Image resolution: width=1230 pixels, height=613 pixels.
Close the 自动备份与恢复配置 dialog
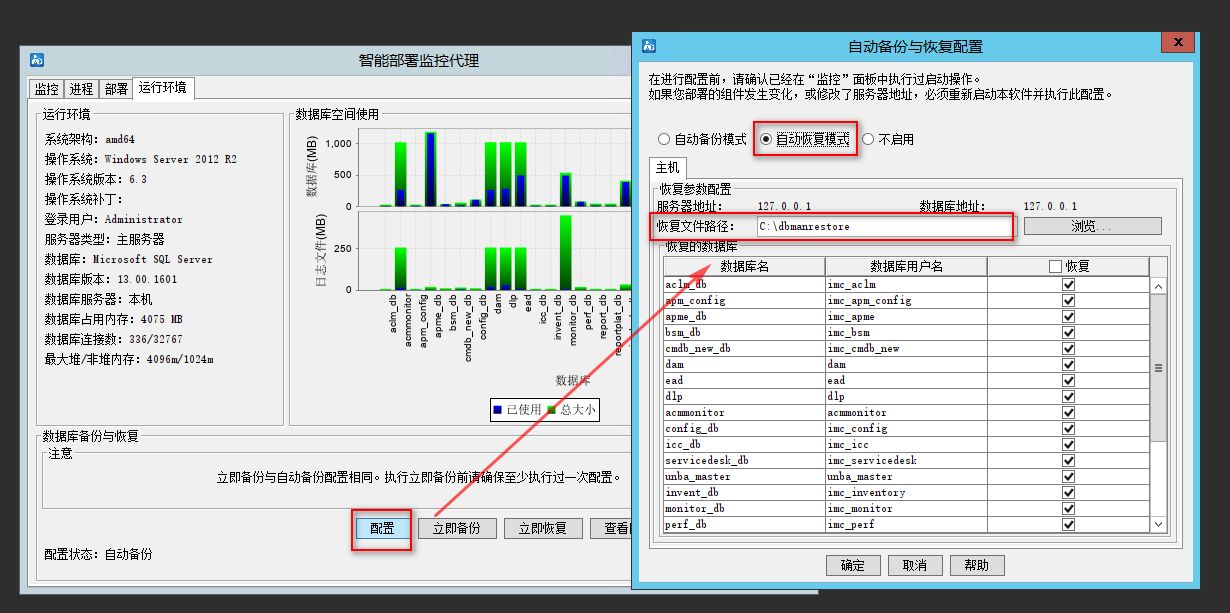1177,42
